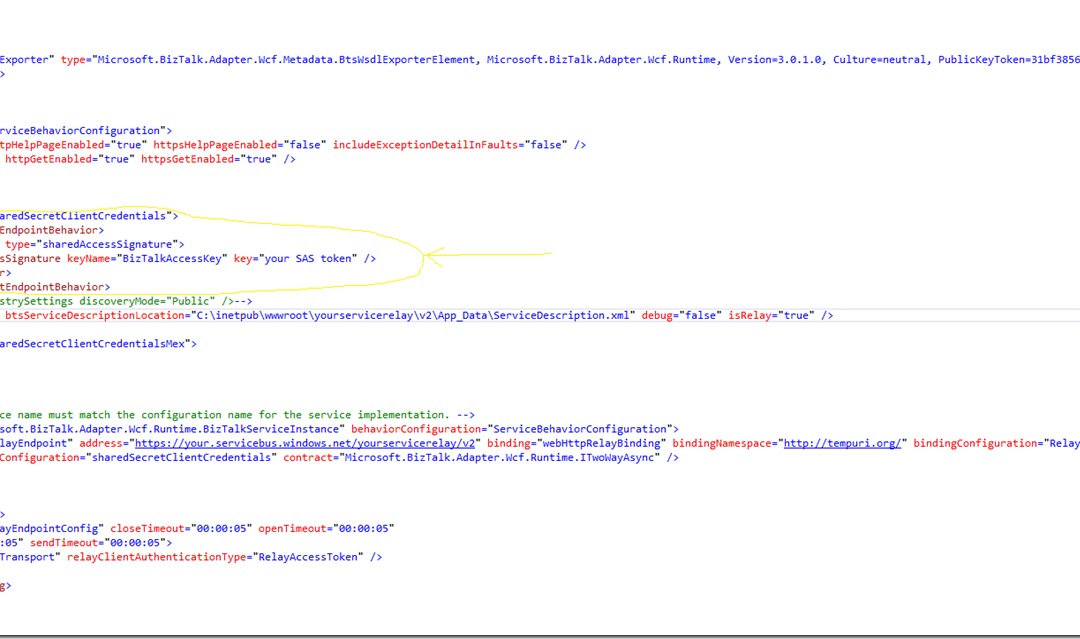The image size is (1080, 639).
Task: Click the rviceBehaviorConfiguration"> line
Action: [x=86, y=131]
